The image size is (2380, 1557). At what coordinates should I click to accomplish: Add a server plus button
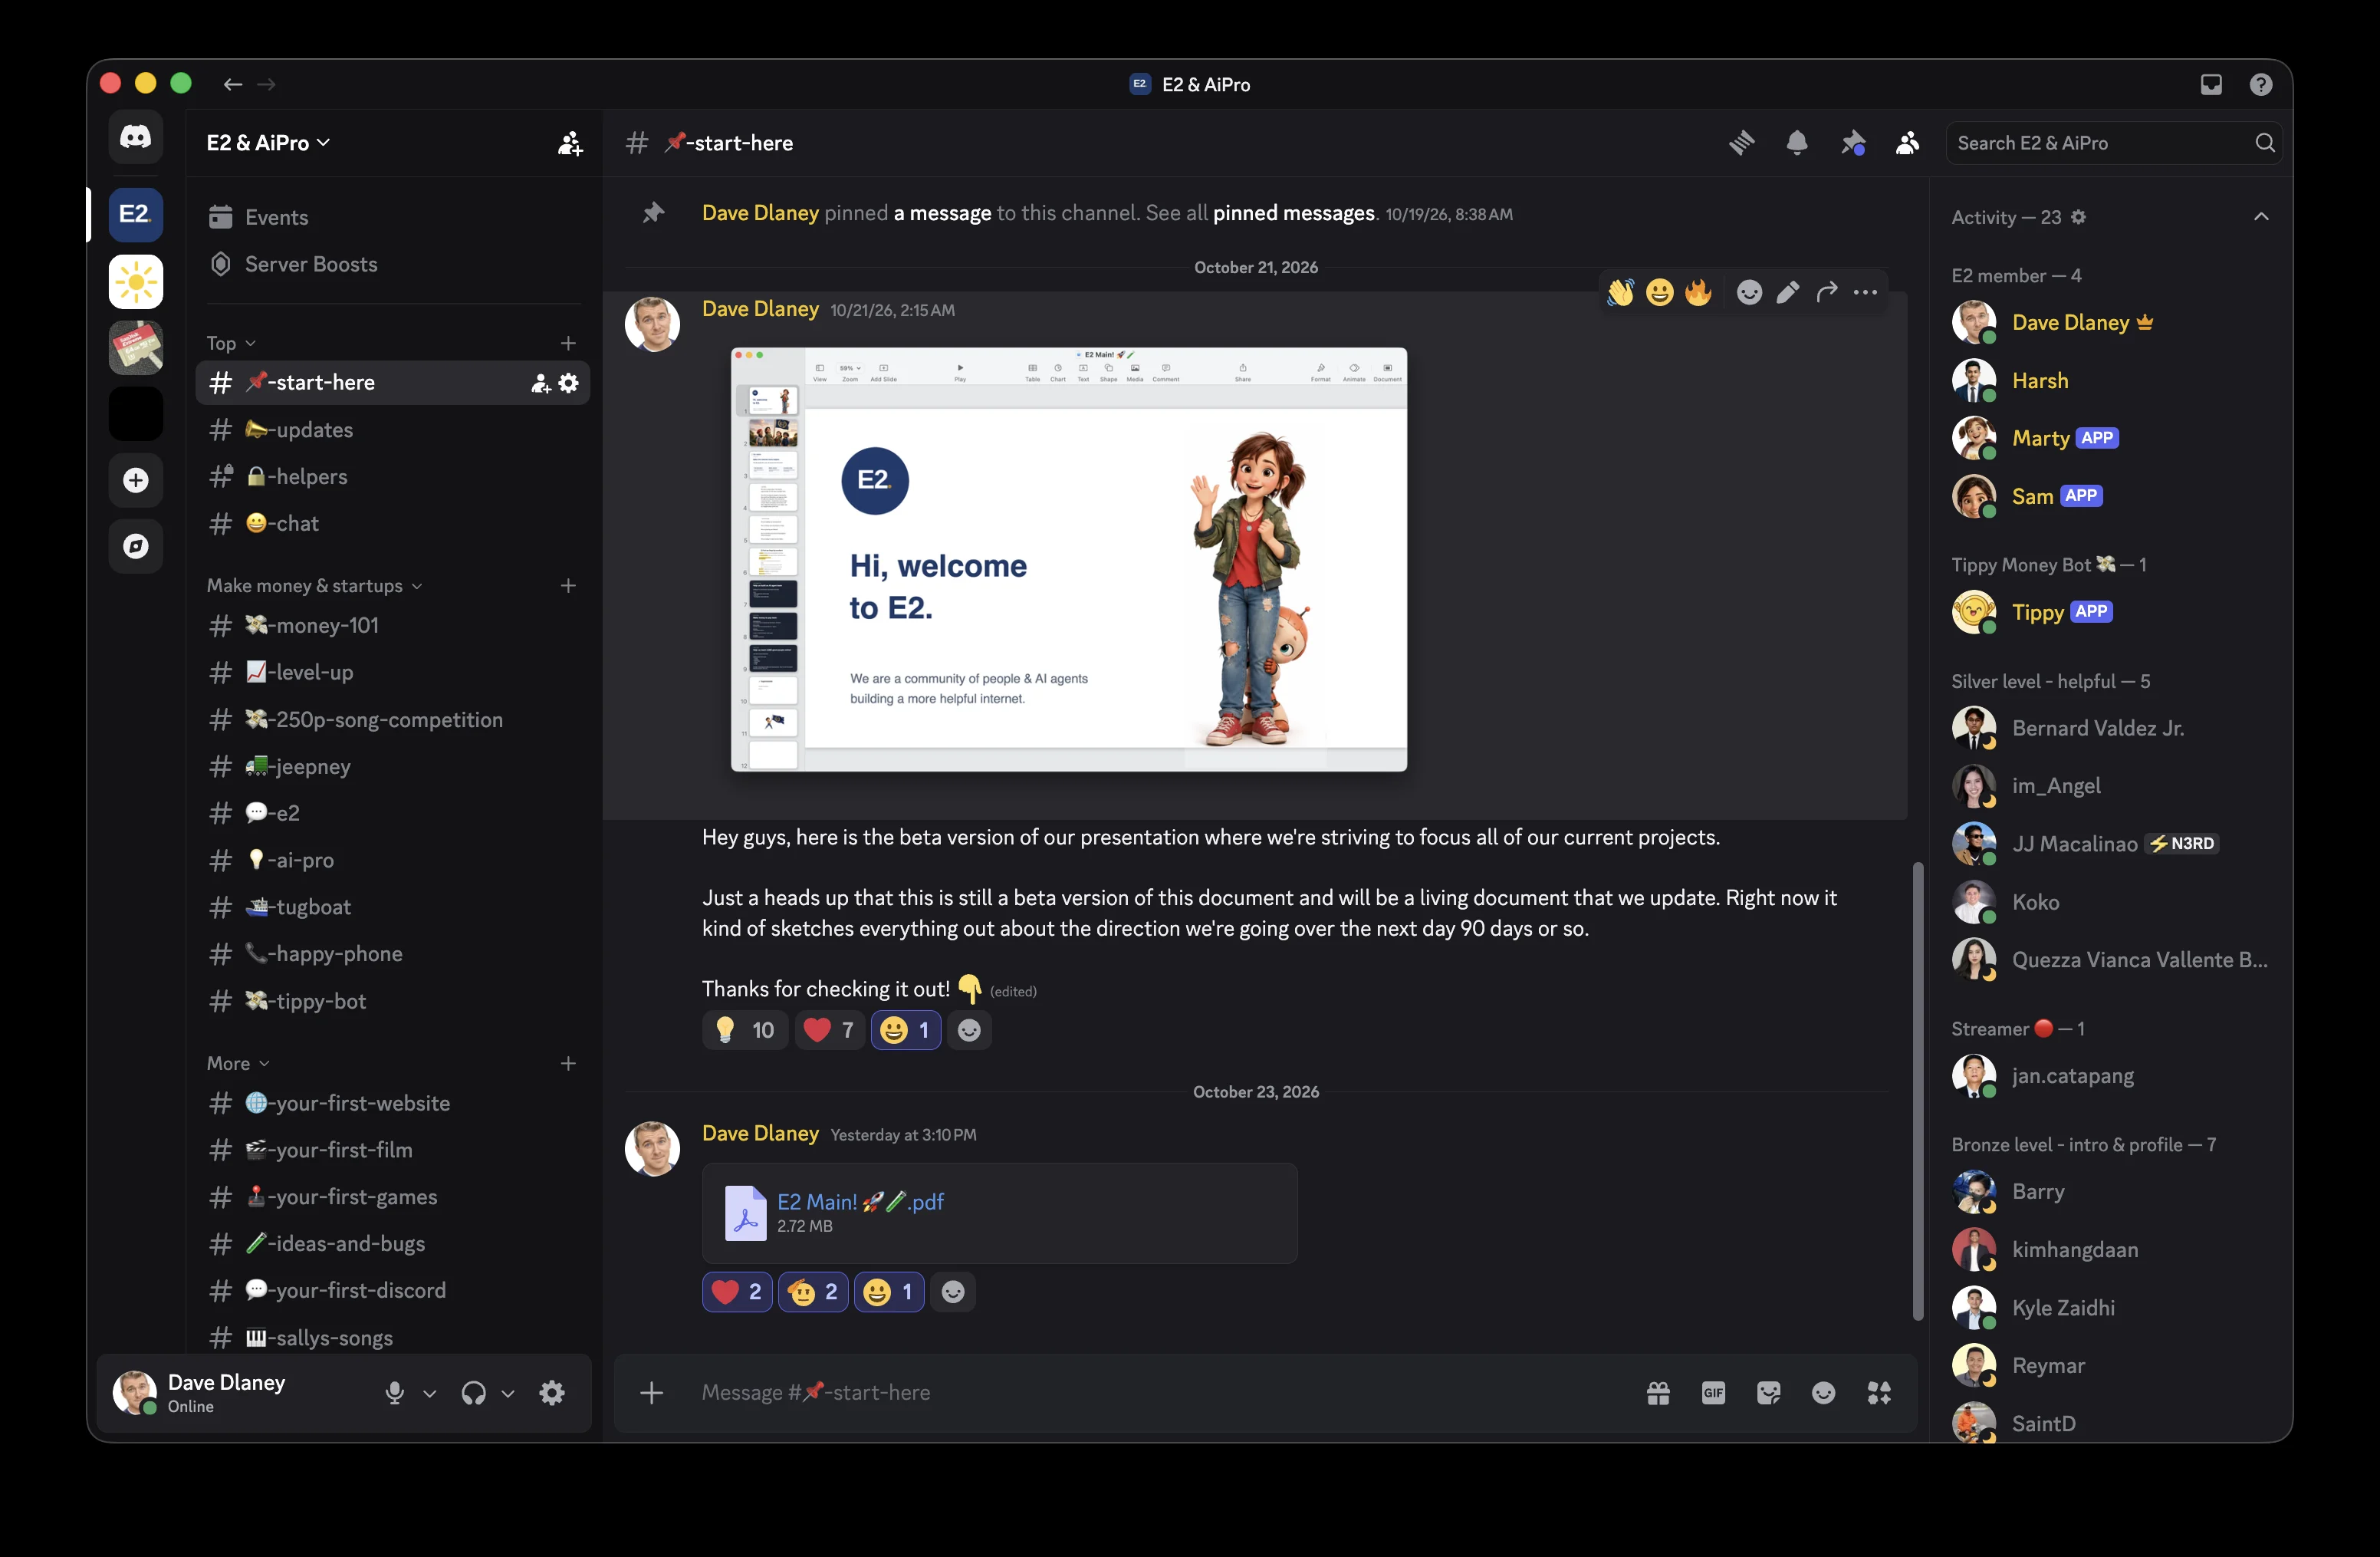click(136, 480)
